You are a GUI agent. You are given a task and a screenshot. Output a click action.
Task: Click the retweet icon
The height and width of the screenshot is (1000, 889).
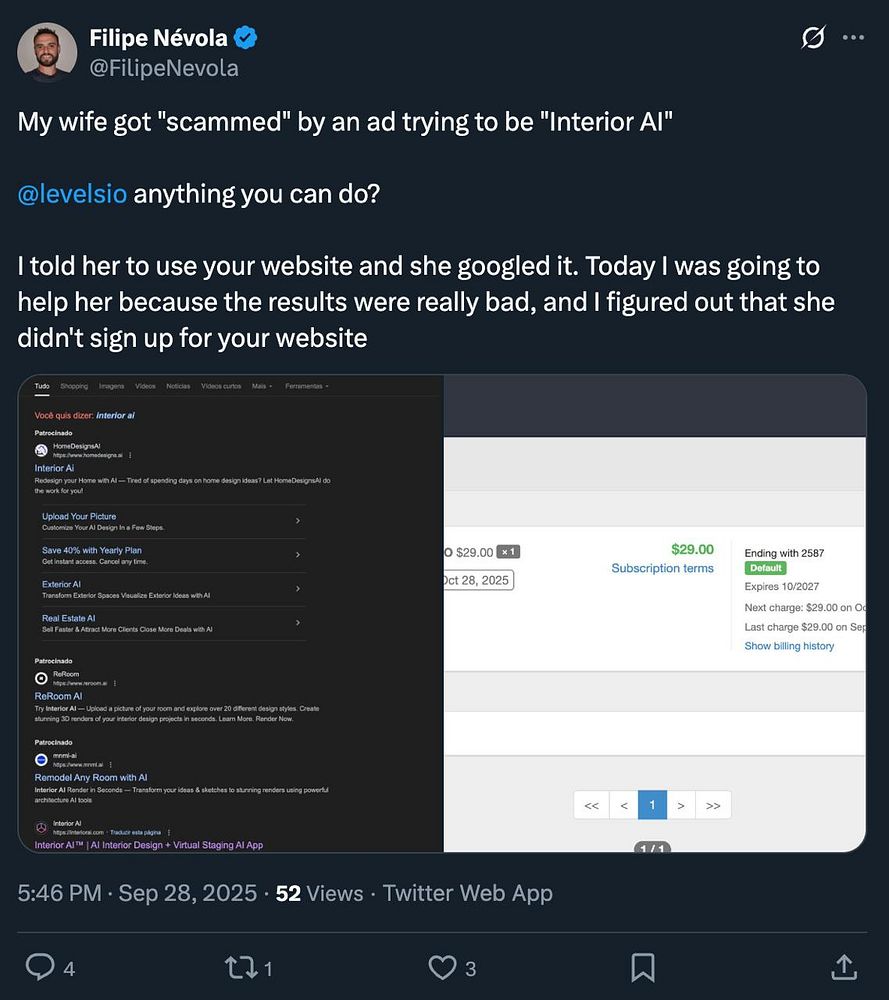click(x=241, y=967)
